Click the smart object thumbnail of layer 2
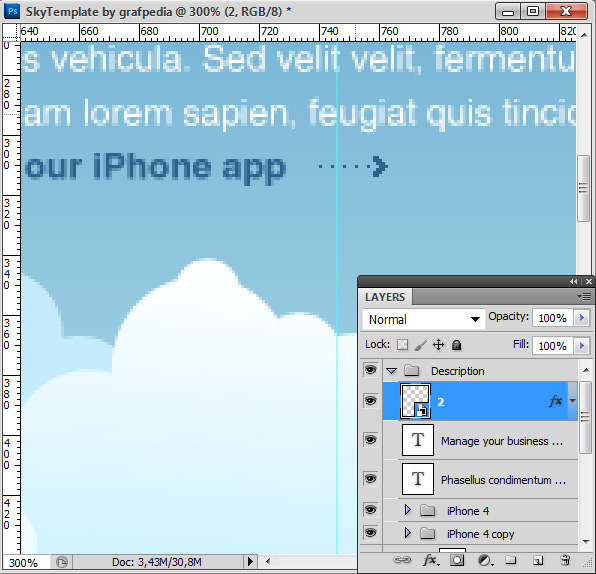 (415, 401)
